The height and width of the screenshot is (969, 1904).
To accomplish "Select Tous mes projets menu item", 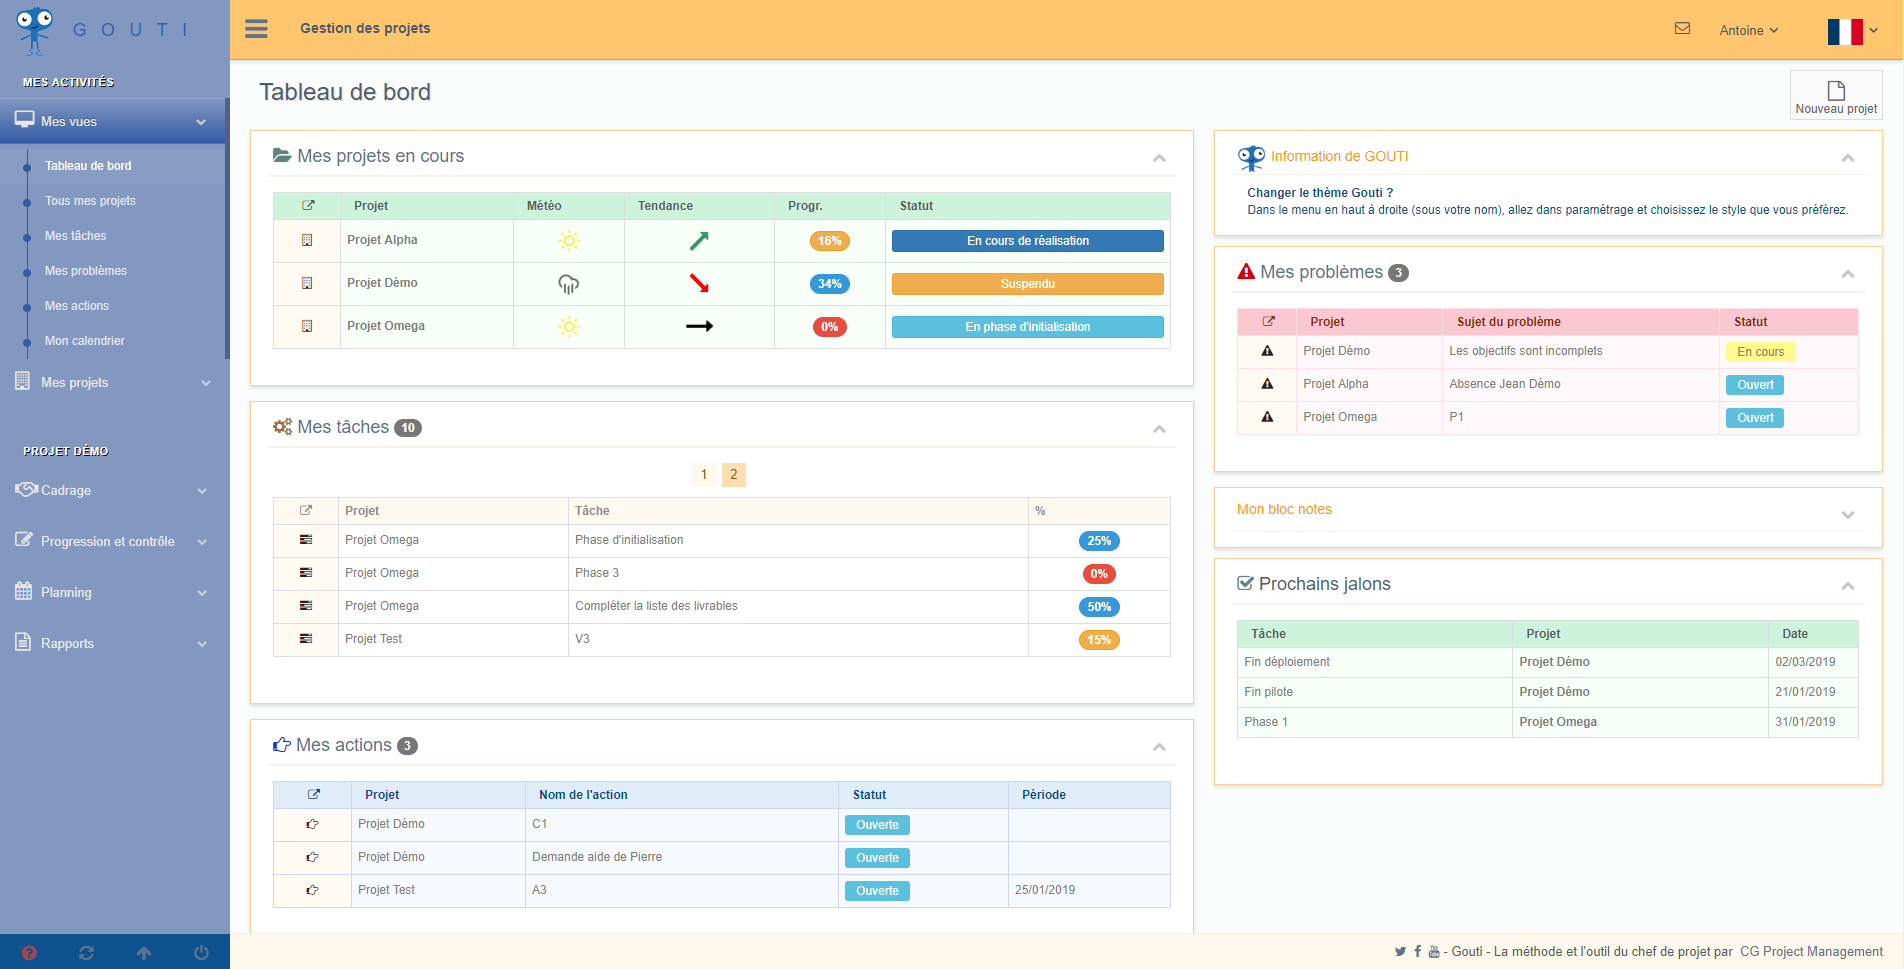I will click(x=90, y=201).
